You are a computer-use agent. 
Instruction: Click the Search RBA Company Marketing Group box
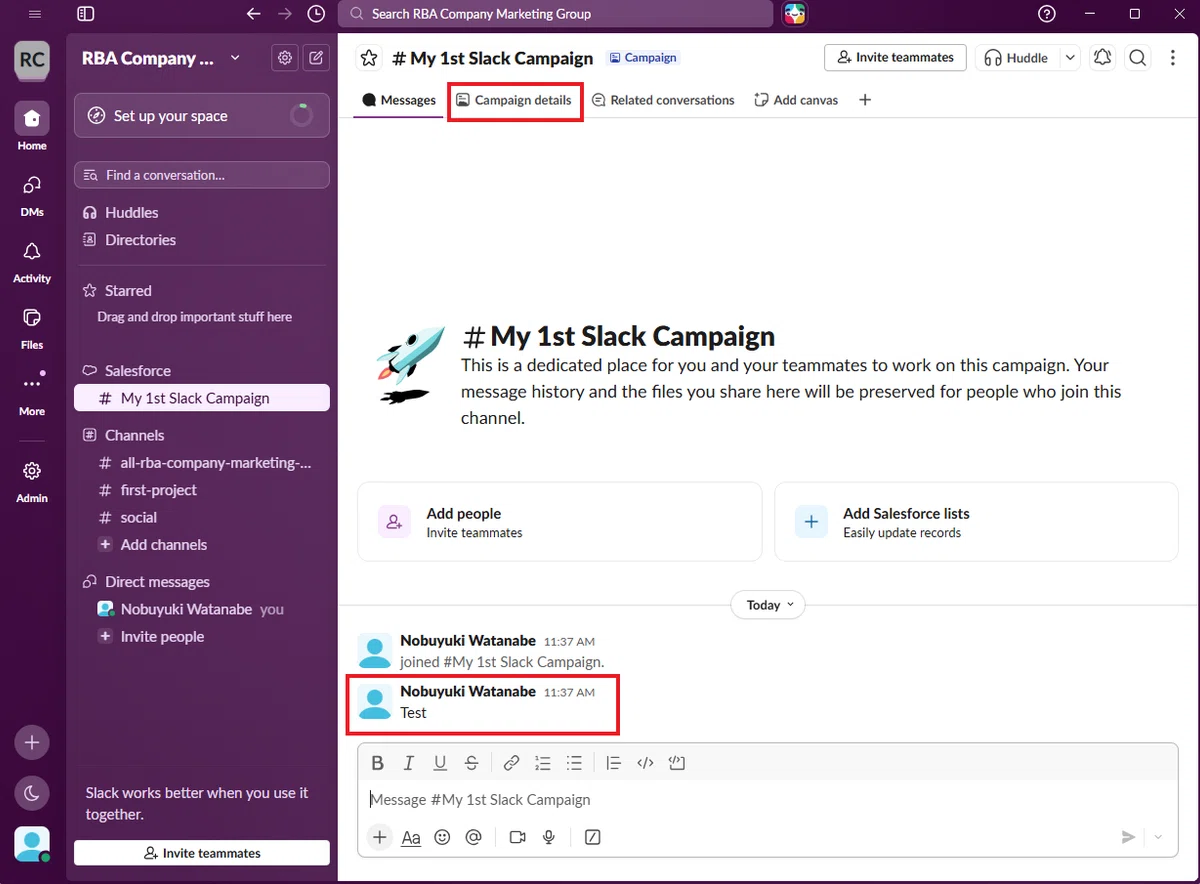(x=556, y=14)
